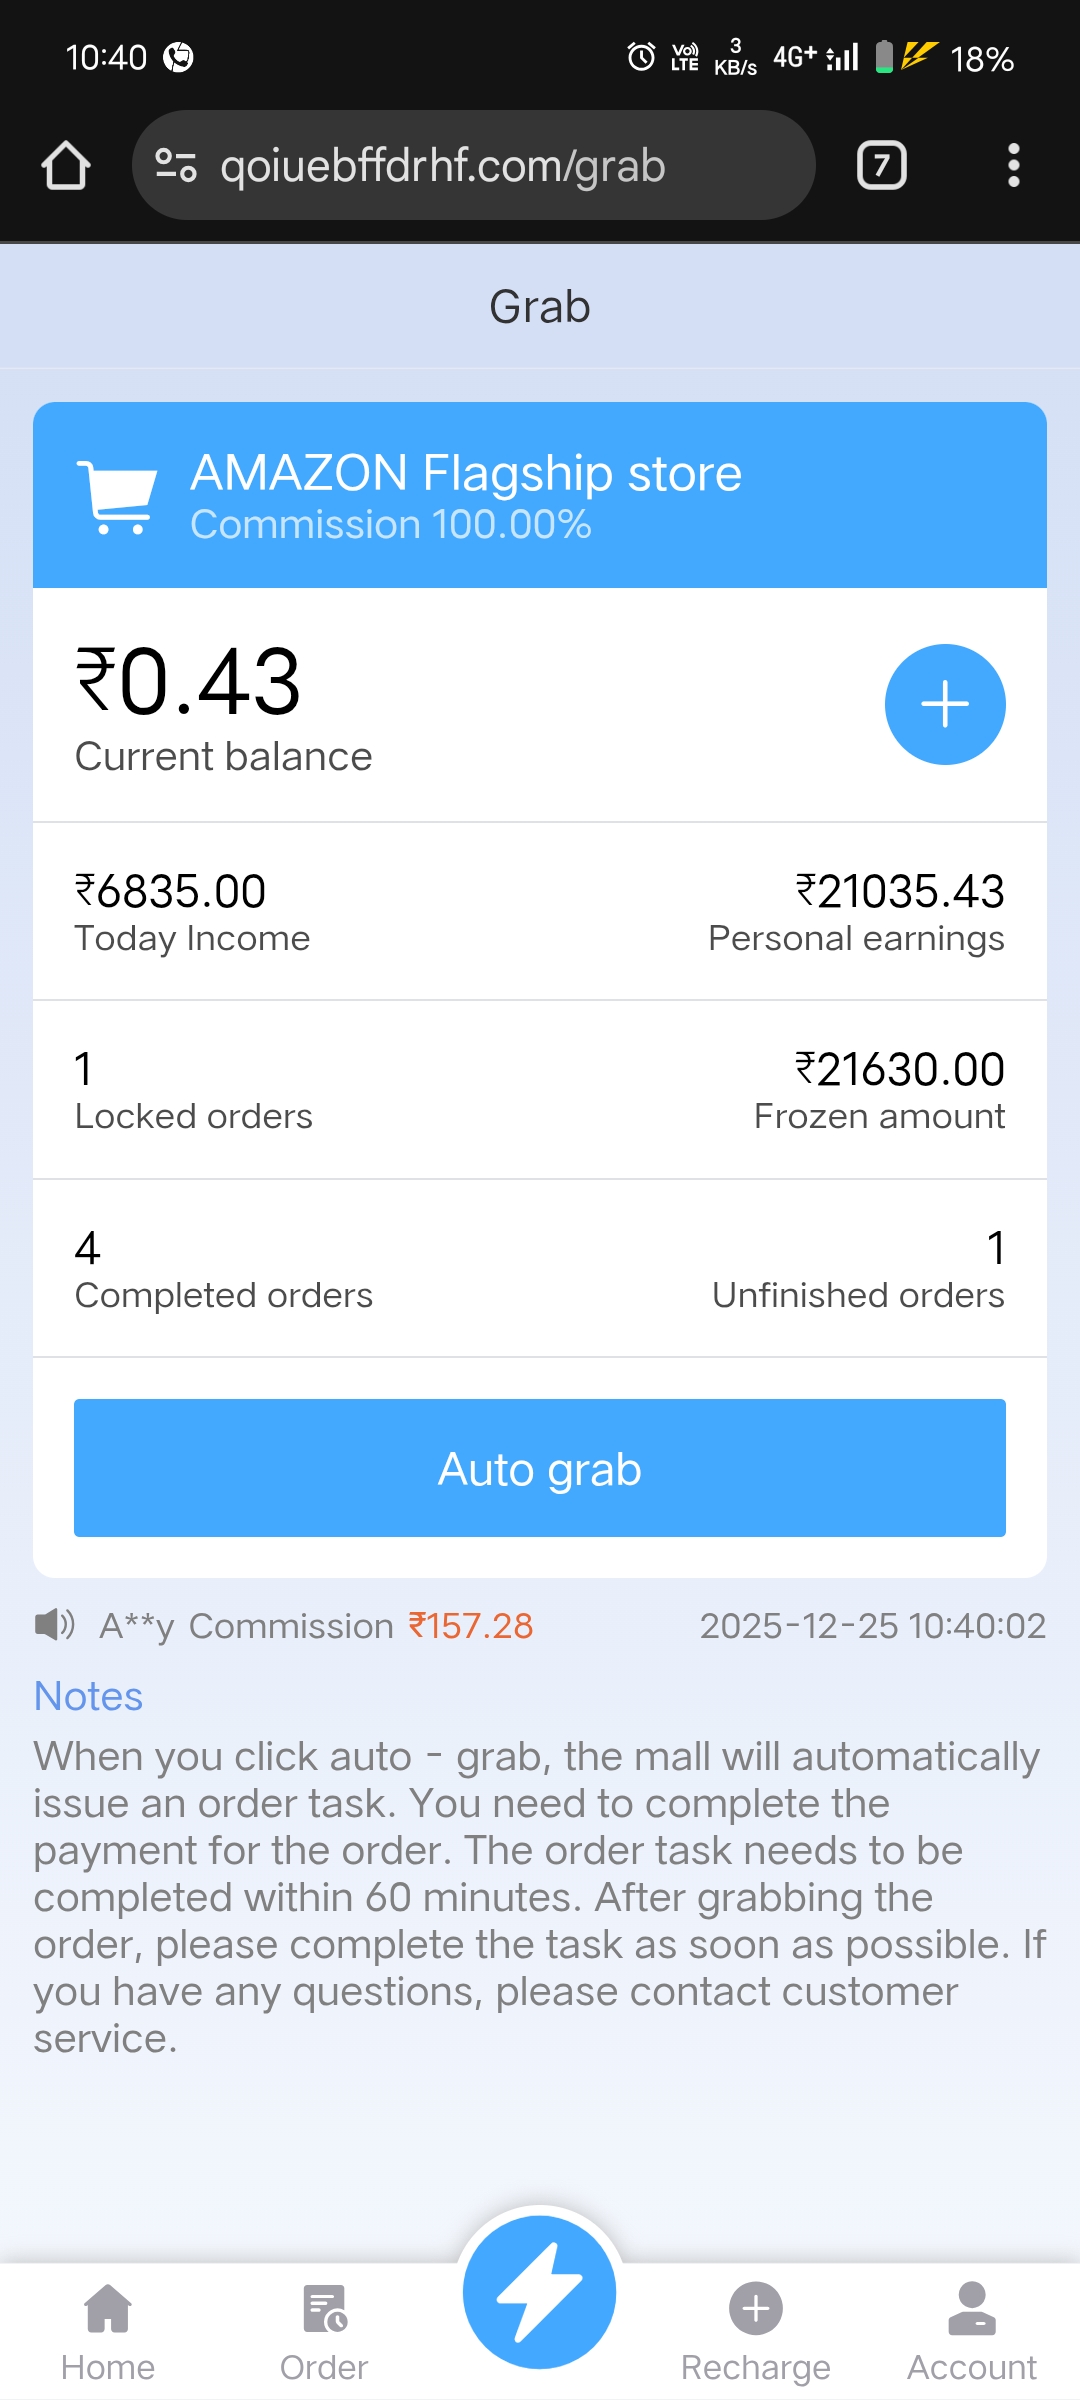Screen dimensions: 1080x2400
Task: Tap the blue plus recharge balance button
Action: 945,704
